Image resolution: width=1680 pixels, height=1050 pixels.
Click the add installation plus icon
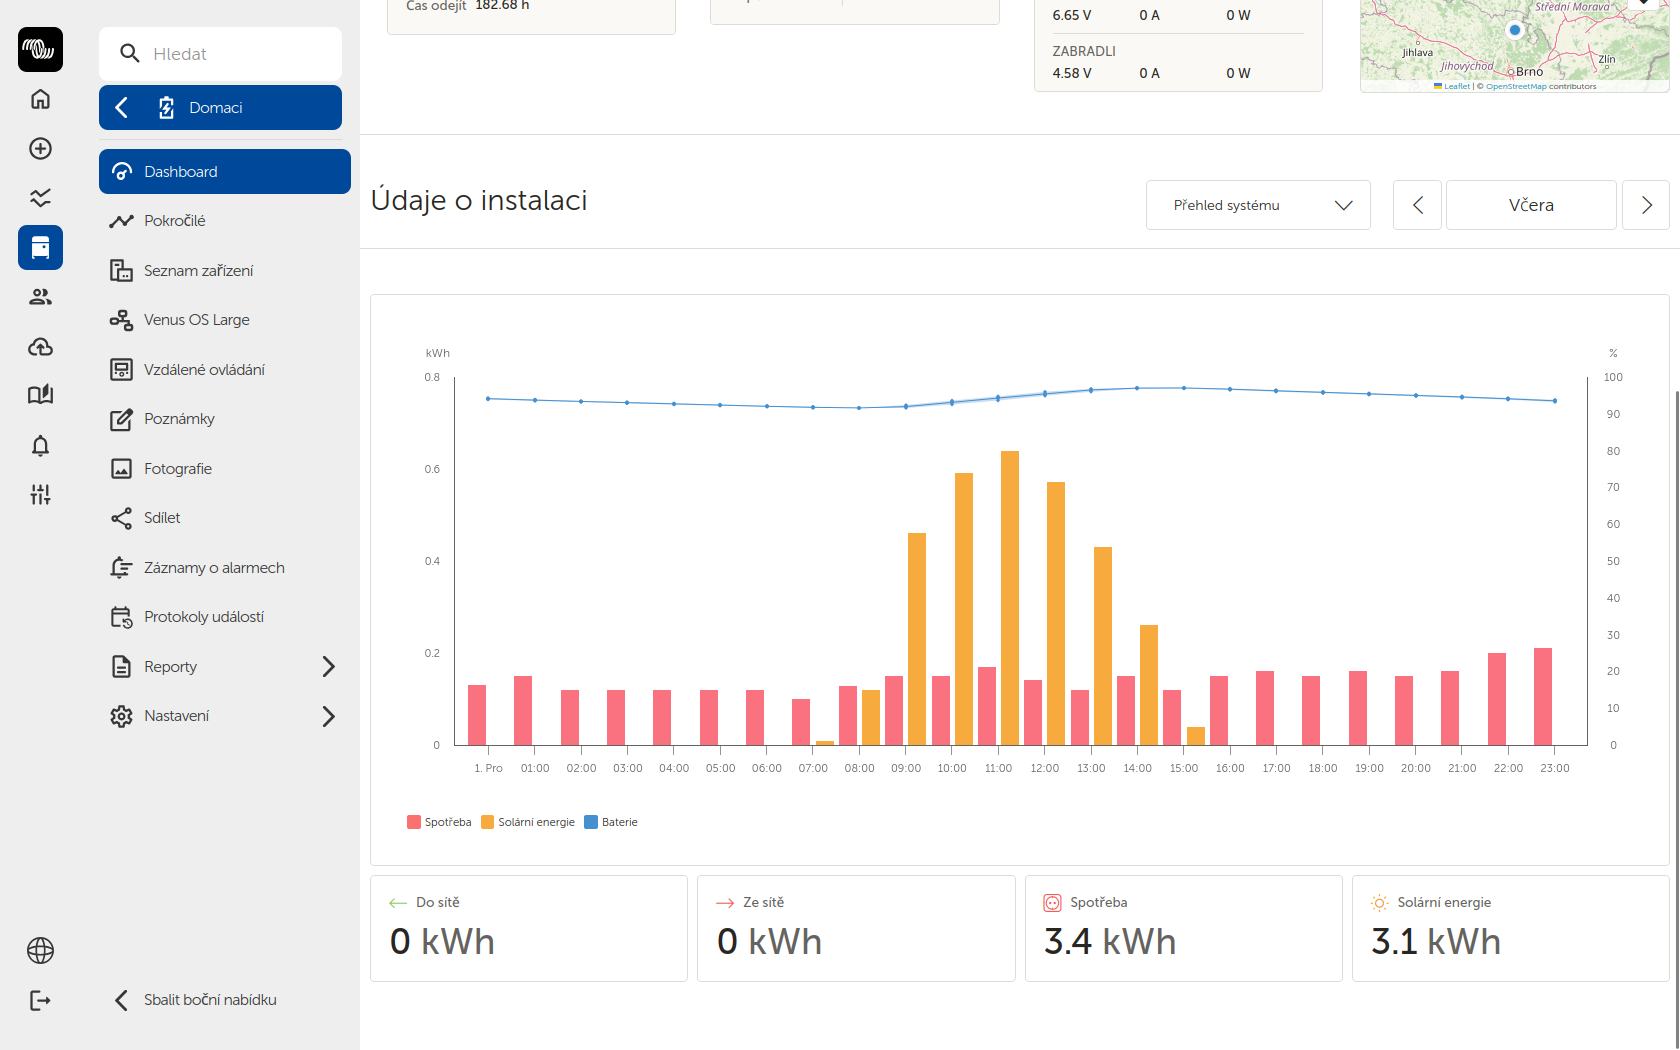pos(40,149)
